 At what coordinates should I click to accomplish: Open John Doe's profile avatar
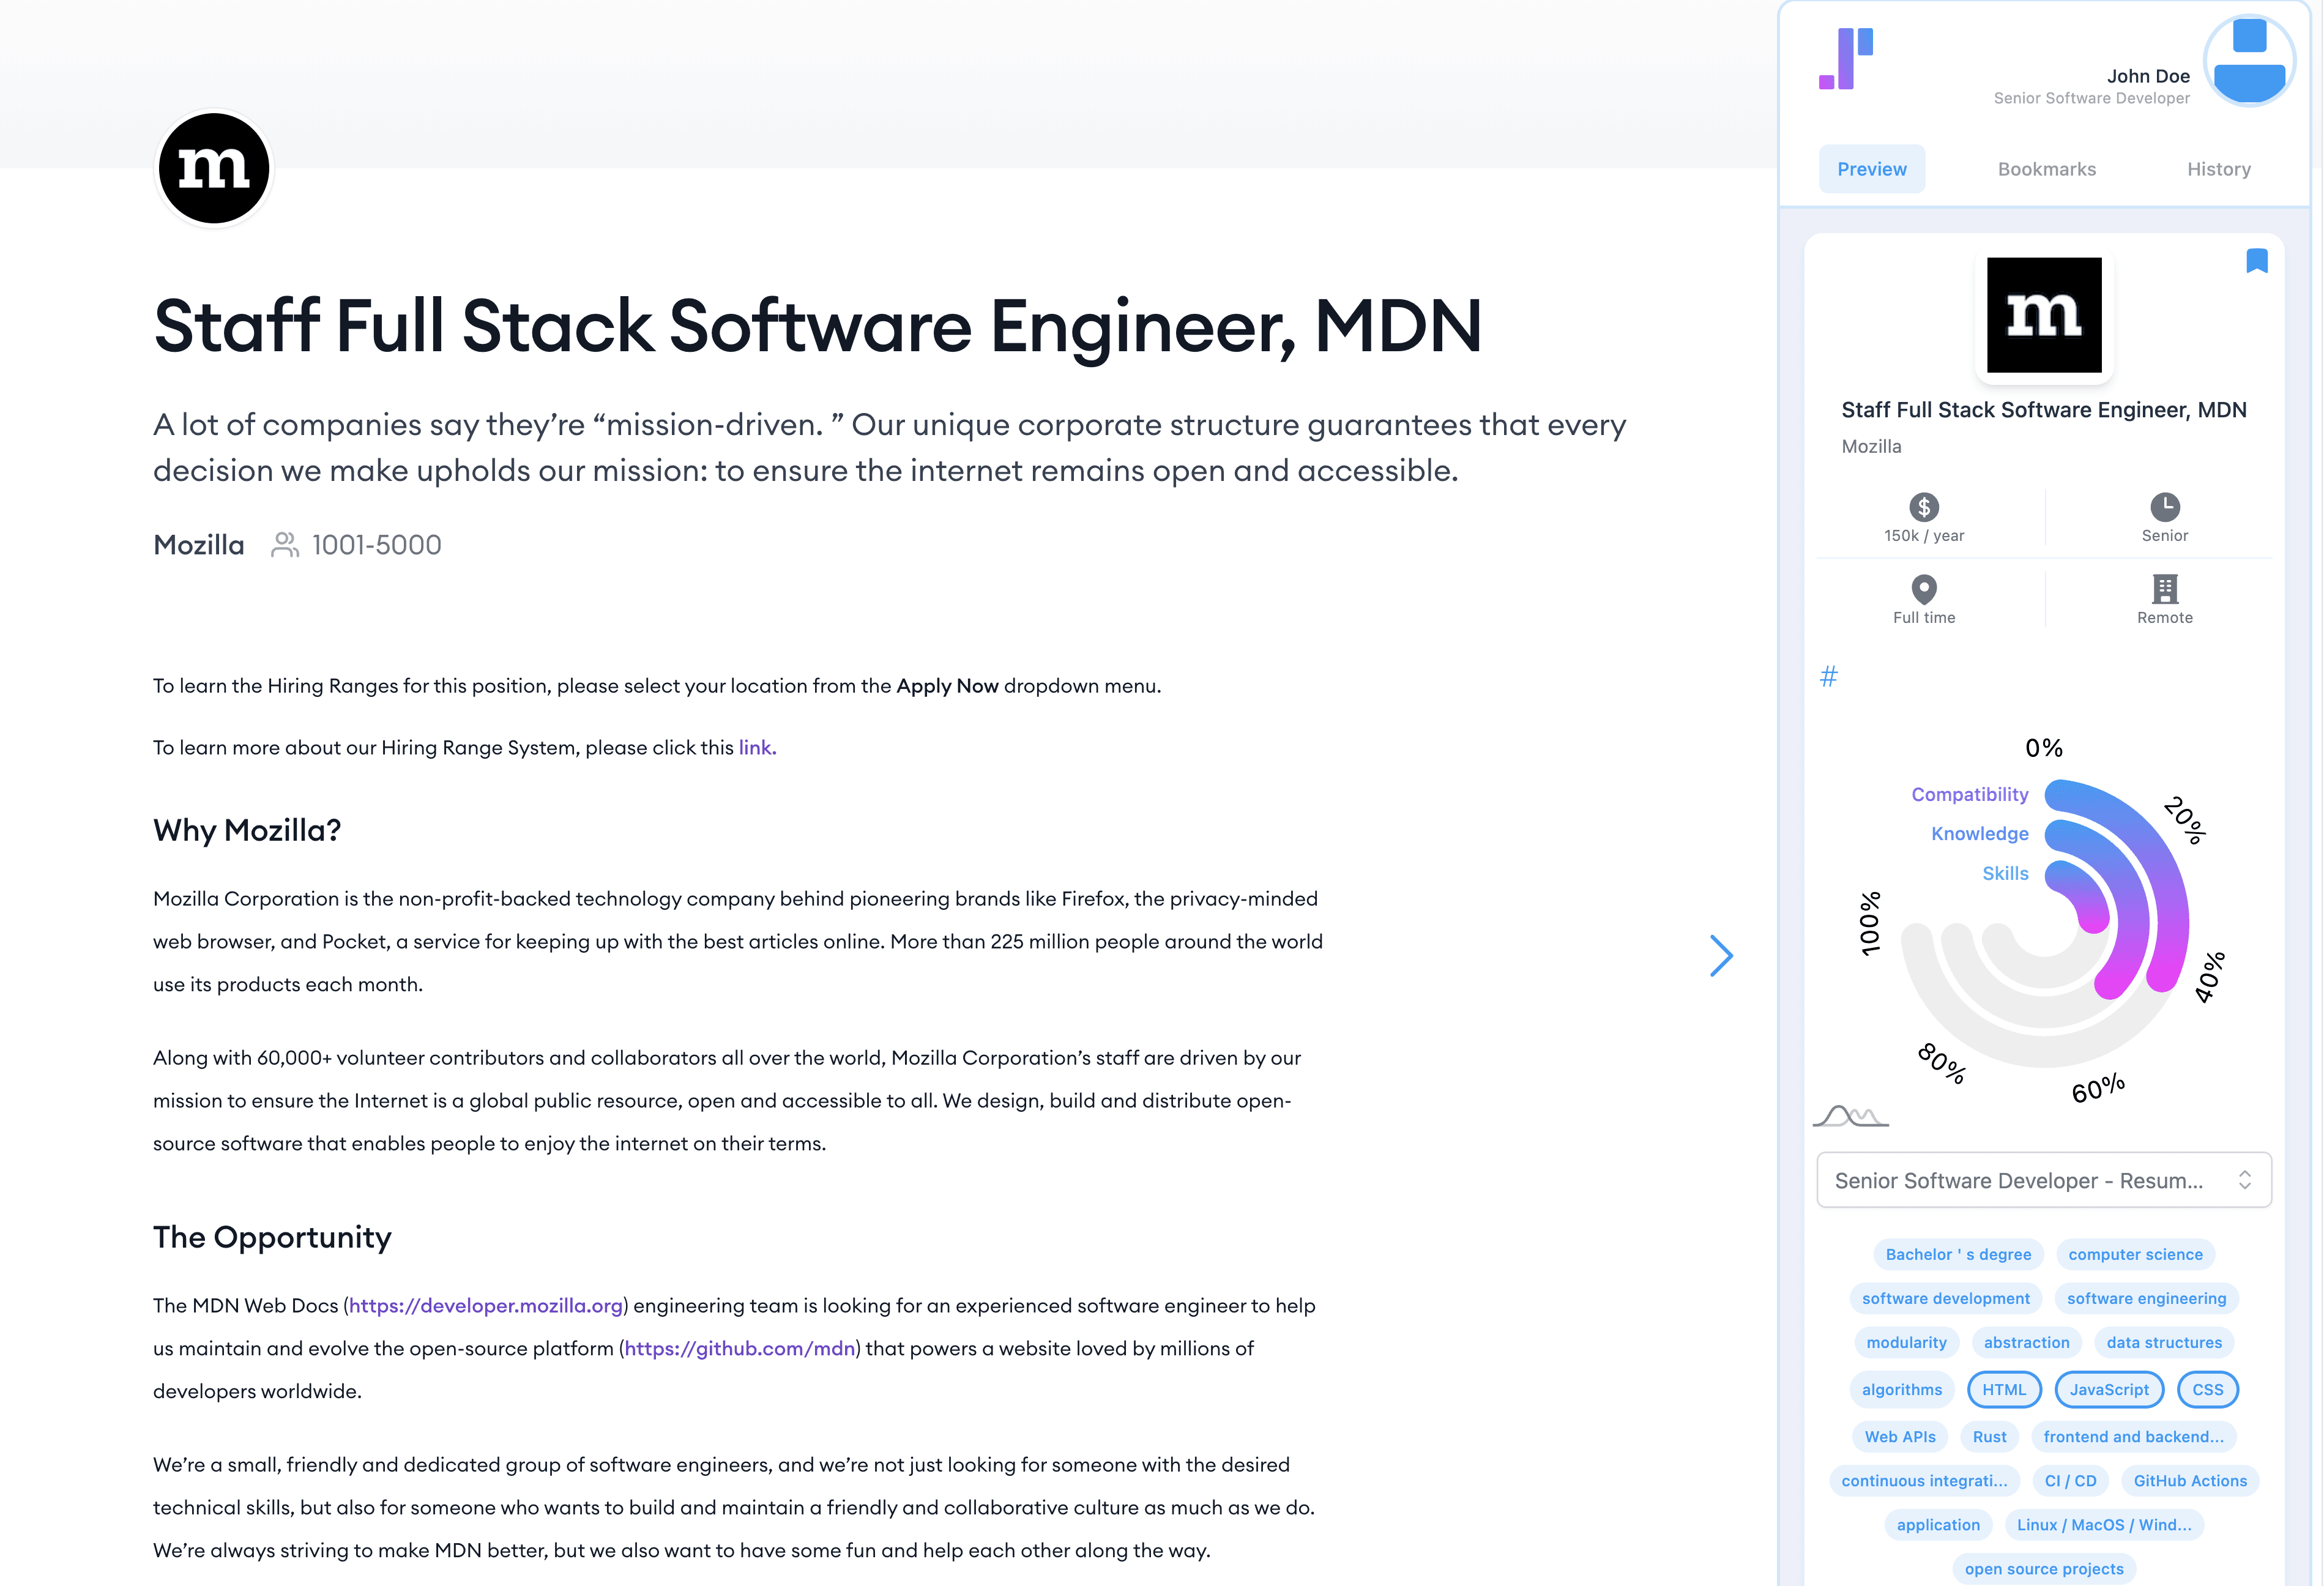click(x=2249, y=60)
